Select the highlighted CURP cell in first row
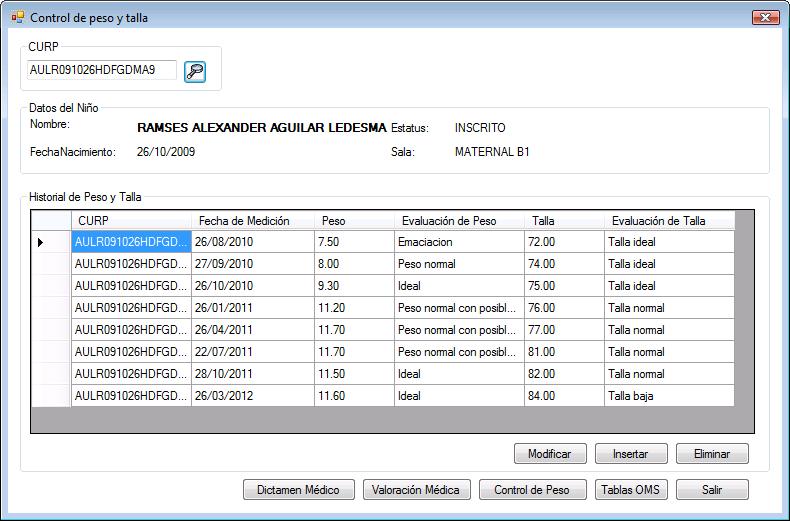Image resolution: width=790 pixels, height=521 pixels. pos(131,242)
